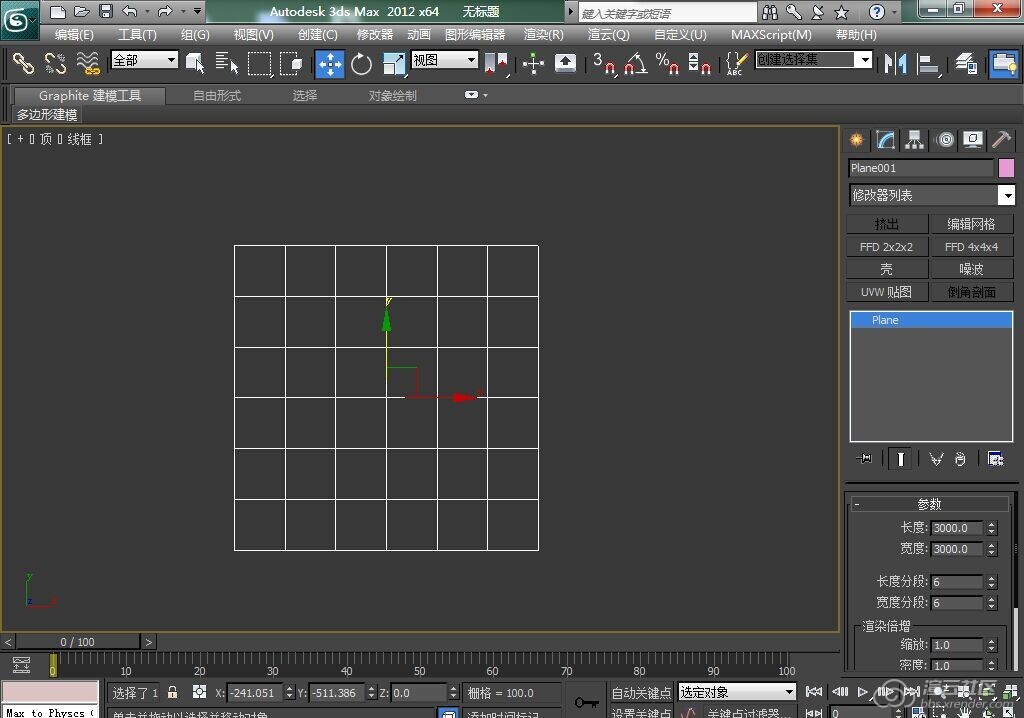Save the scene with the floppy icon
1024x718 pixels.
pyautogui.click(x=106, y=11)
